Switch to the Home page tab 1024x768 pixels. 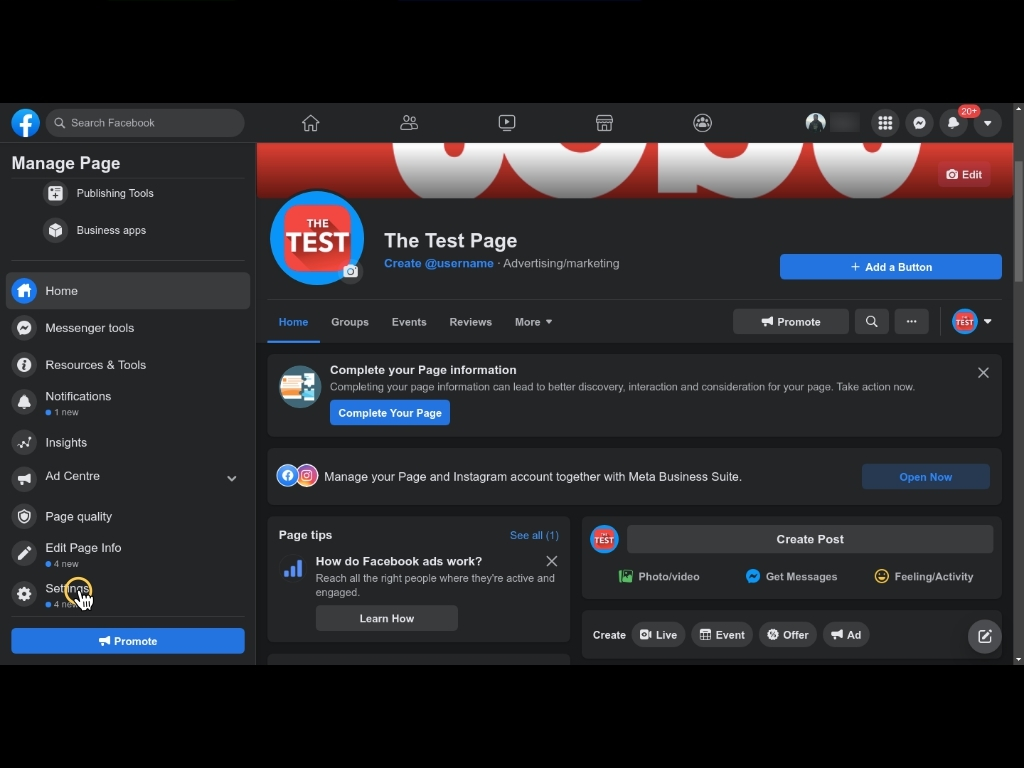pos(293,322)
